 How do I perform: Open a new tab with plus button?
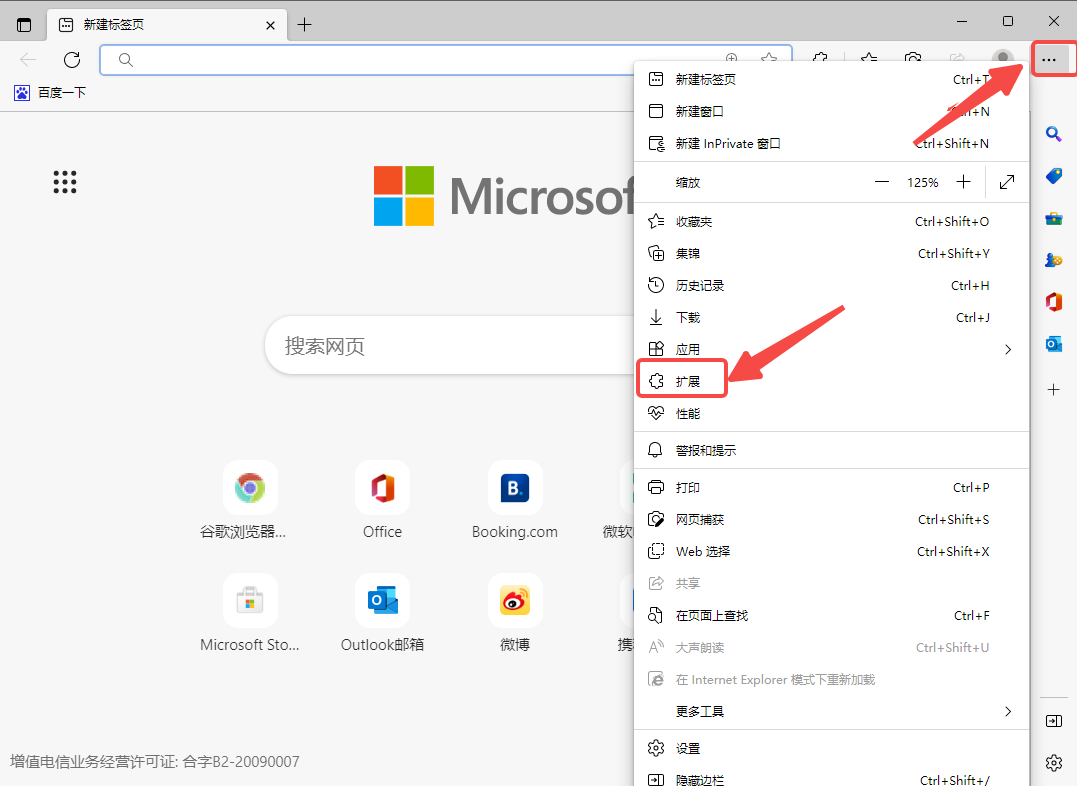305,24
